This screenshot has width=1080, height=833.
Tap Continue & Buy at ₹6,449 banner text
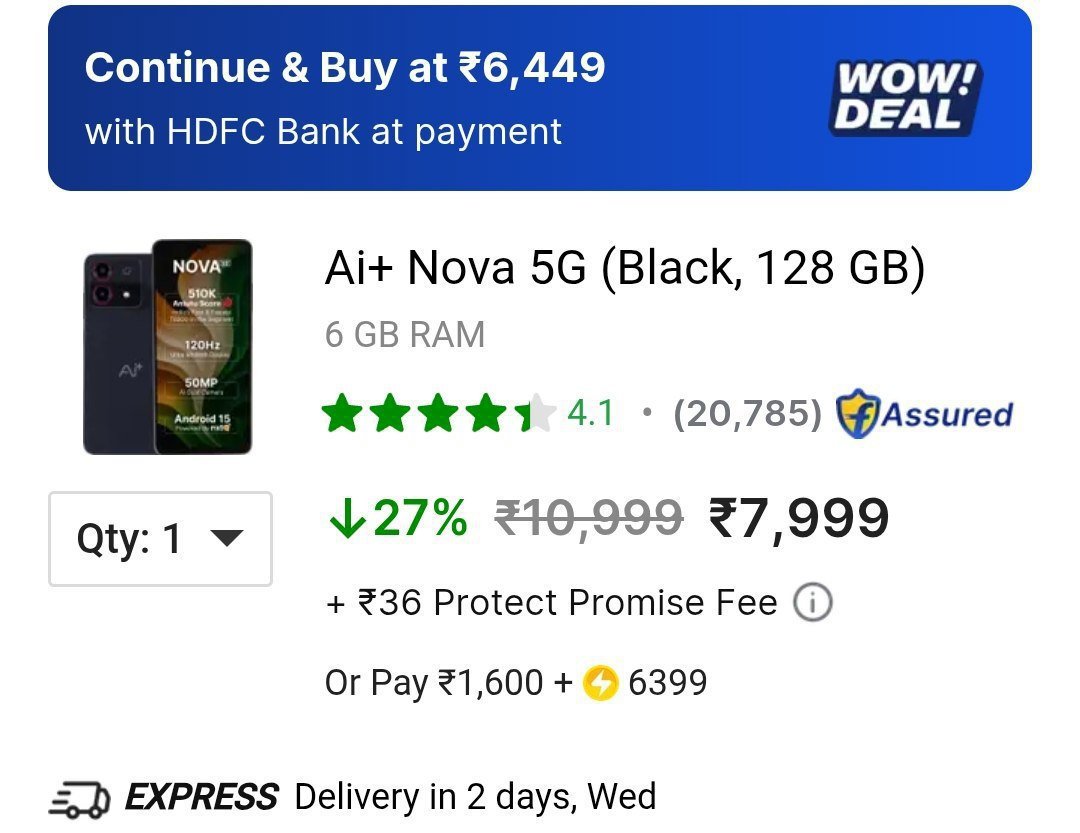tap(345, 68)
